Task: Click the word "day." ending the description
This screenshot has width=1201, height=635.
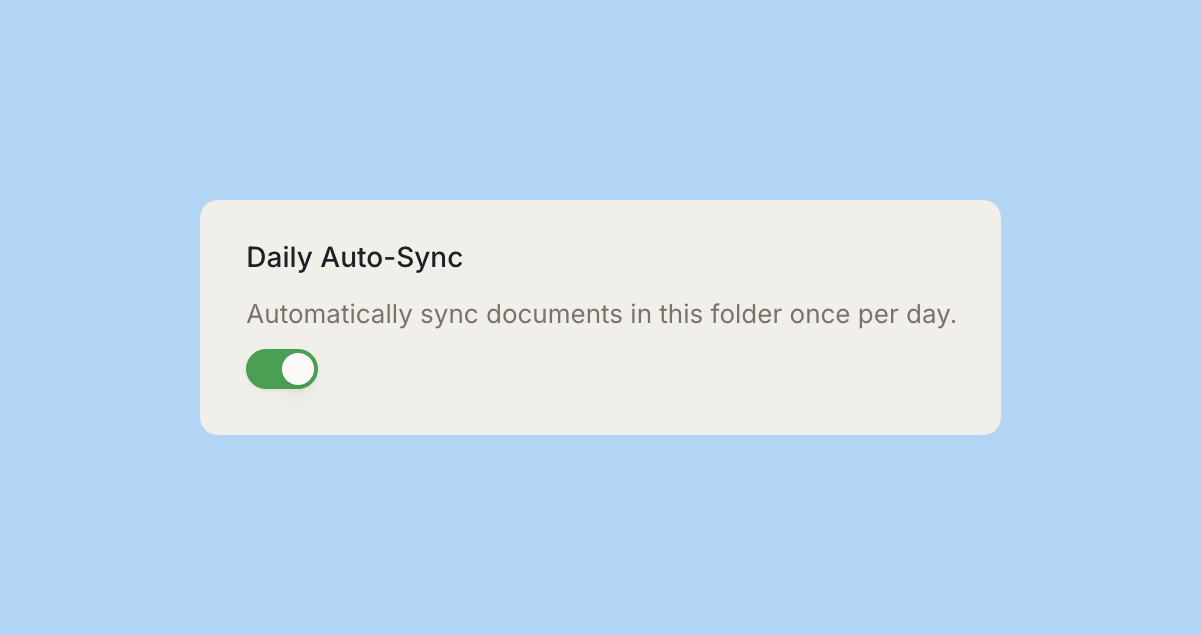Action: (929, 314)
